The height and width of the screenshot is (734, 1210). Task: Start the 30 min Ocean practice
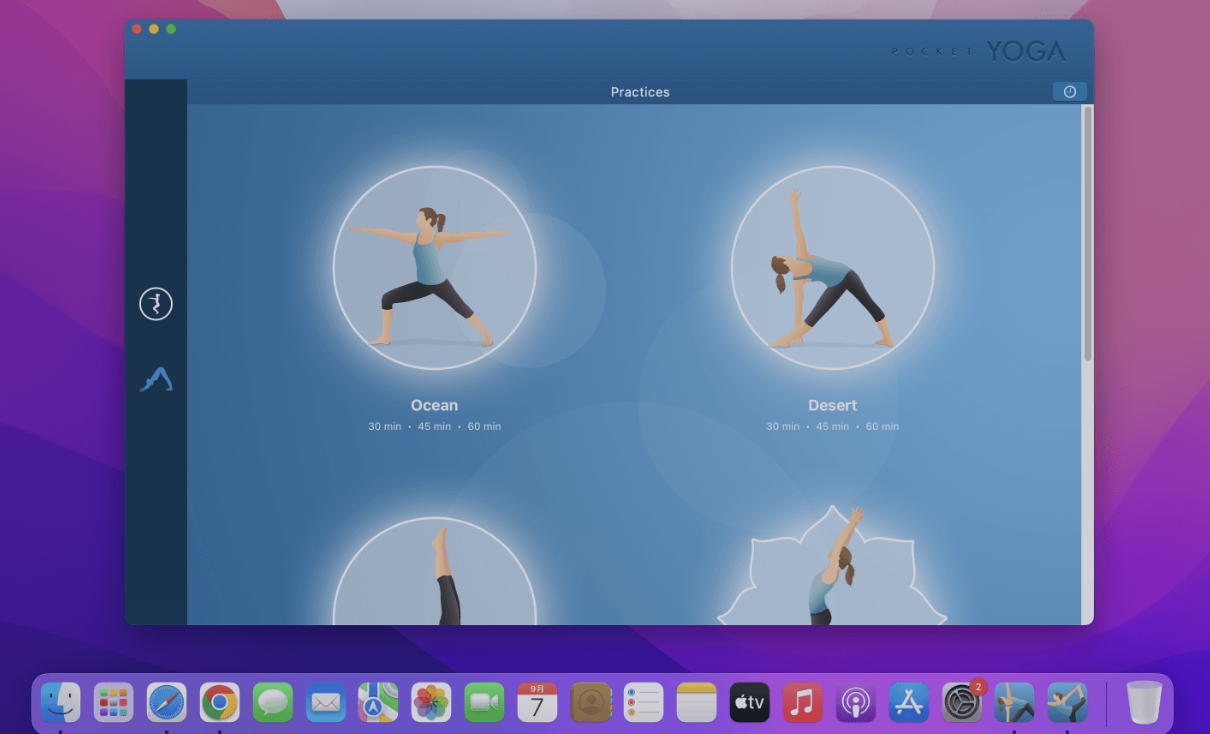coord(386,426)
